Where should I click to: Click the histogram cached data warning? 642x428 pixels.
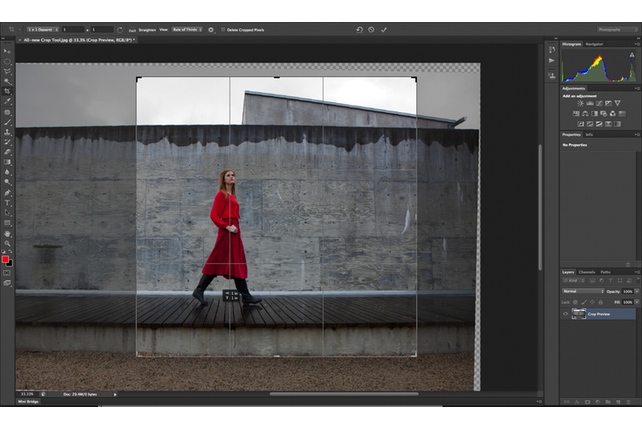(632, 54)
